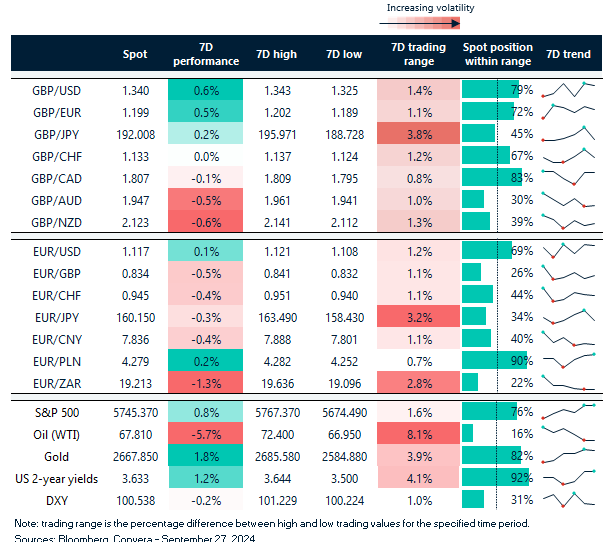Click US 2-year yields 92% position bar
Image resolution: width=606 pixels, height=542 pixels.
[x=495, y=477]
